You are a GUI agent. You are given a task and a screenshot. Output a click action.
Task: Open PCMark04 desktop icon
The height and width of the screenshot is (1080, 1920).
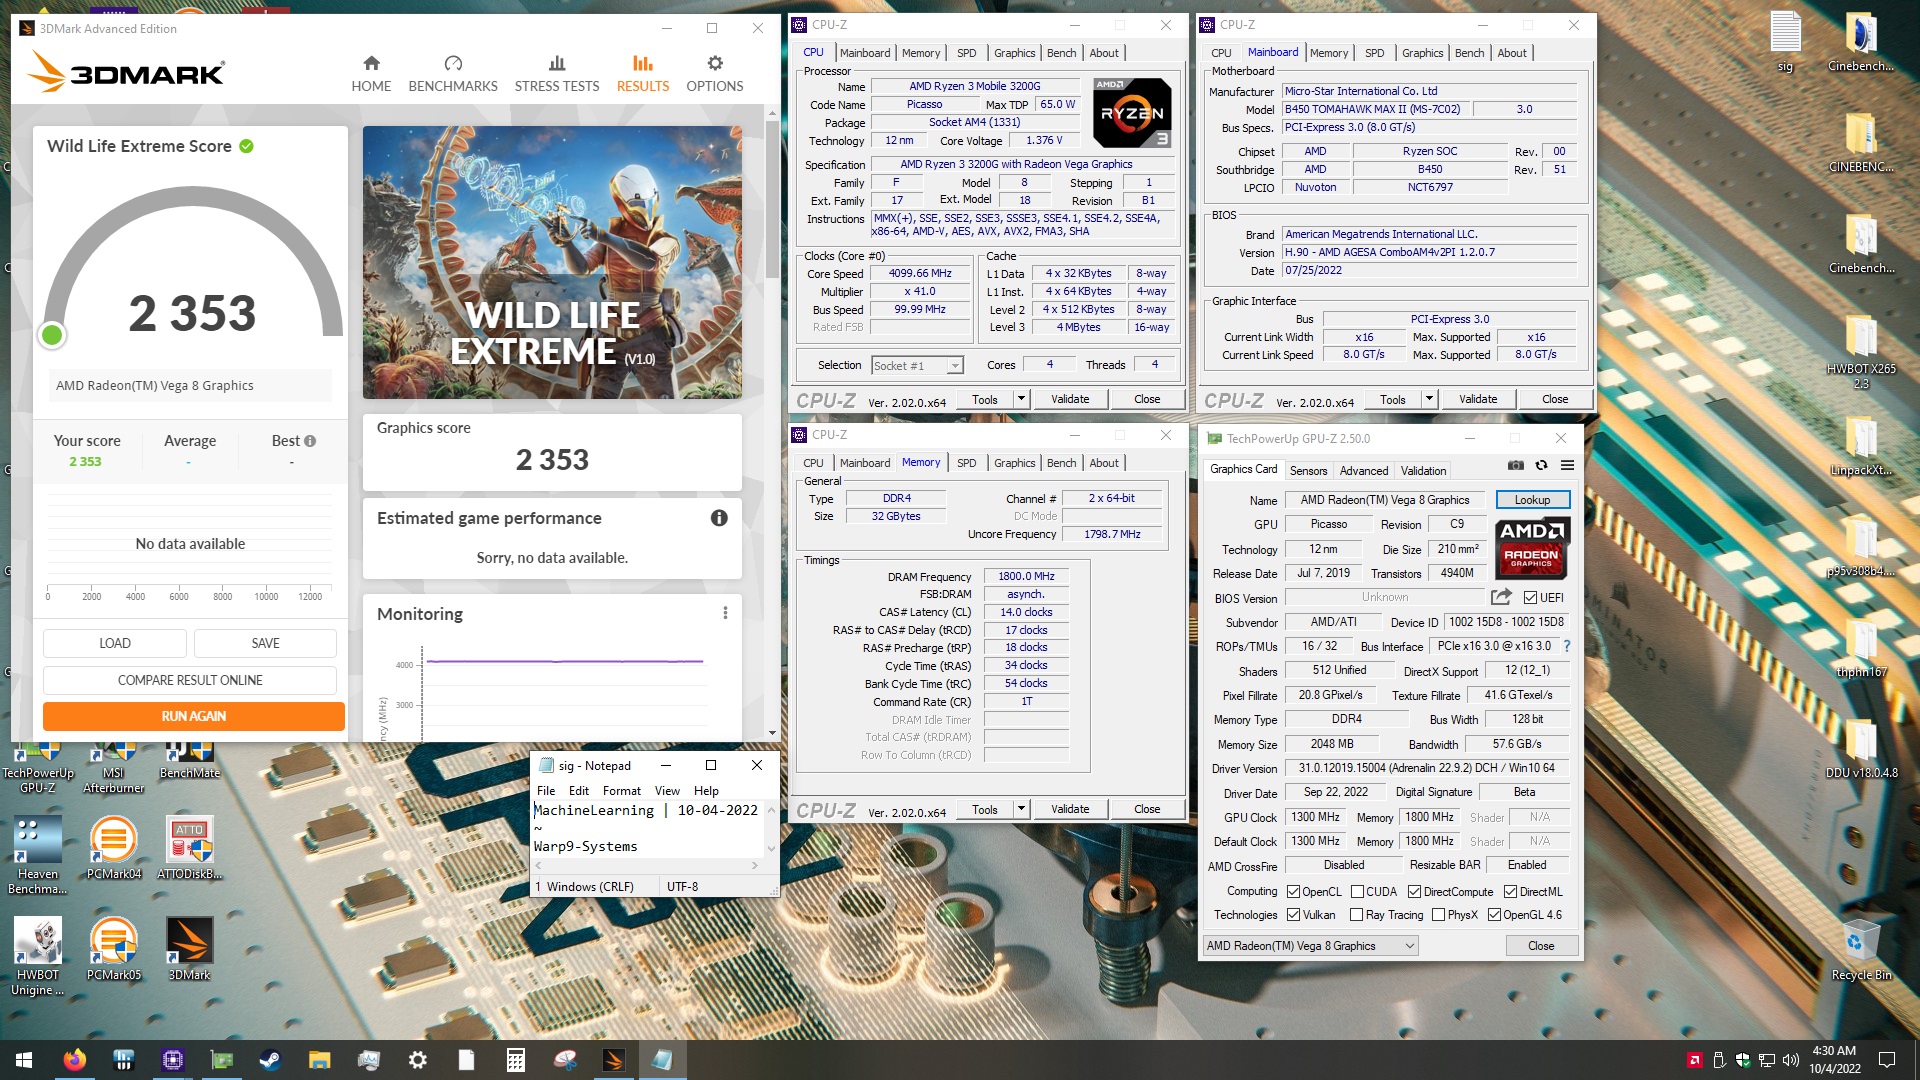point(114,848)
